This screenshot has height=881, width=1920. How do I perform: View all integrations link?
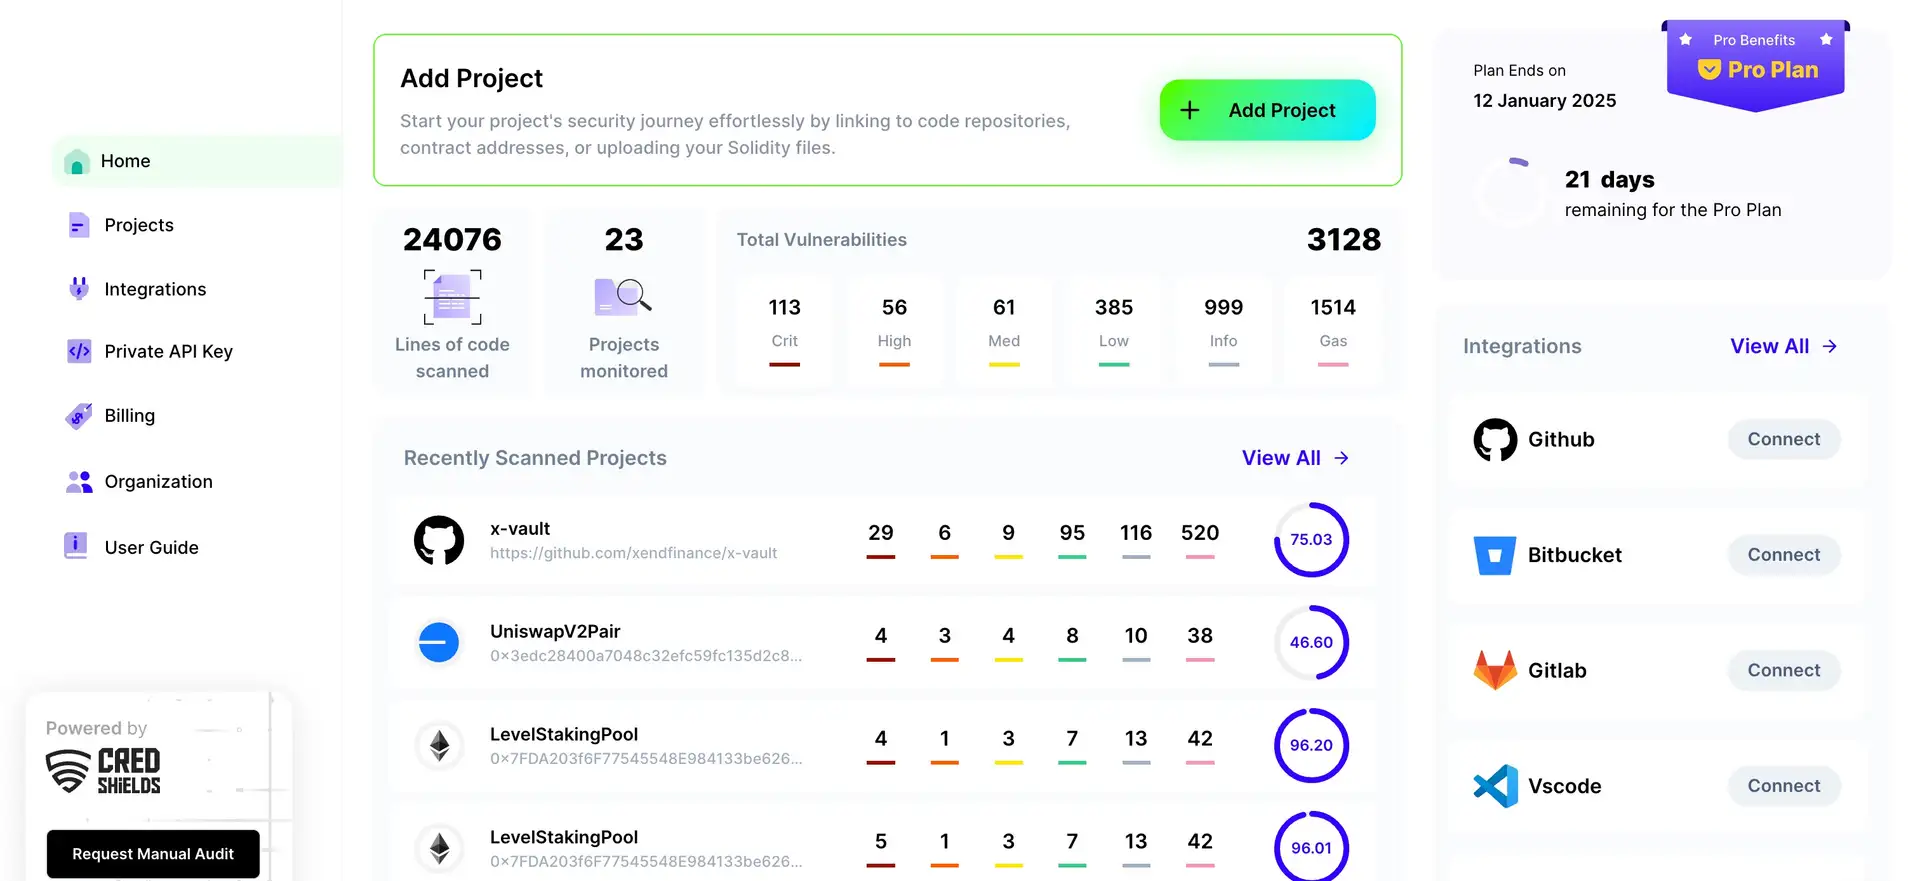click(x=1783, y=346)
